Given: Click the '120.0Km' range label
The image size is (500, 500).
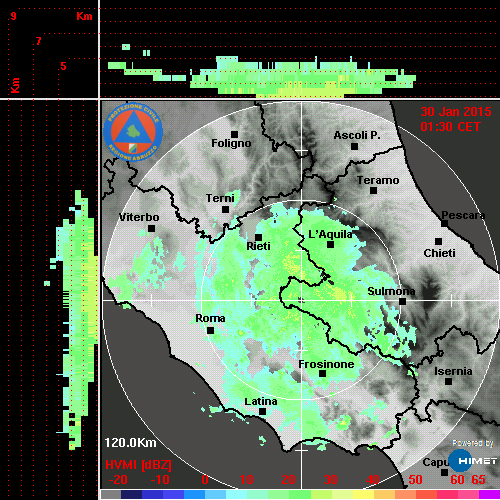Looking at the screenshot, I should [x=130, y=443].
